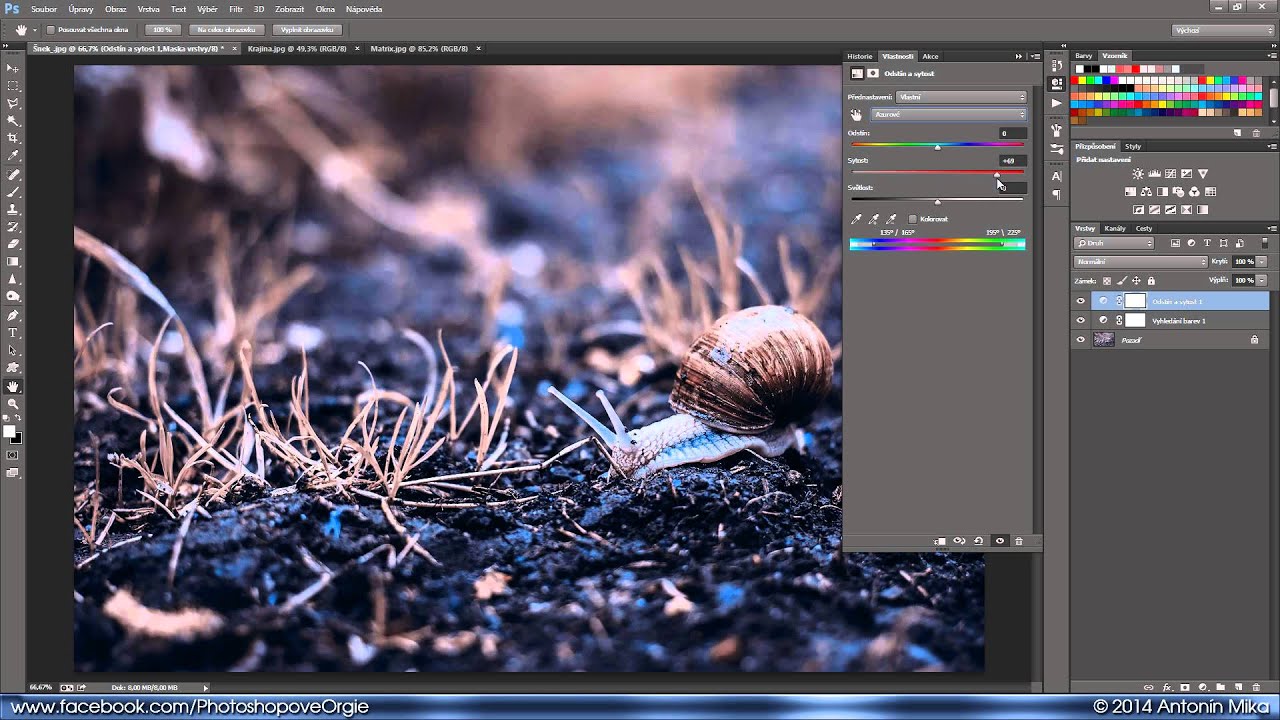Add a Brightness/Contrast adjustment icon
Screen dimensions: 1280x720
tap(1138, 174)
